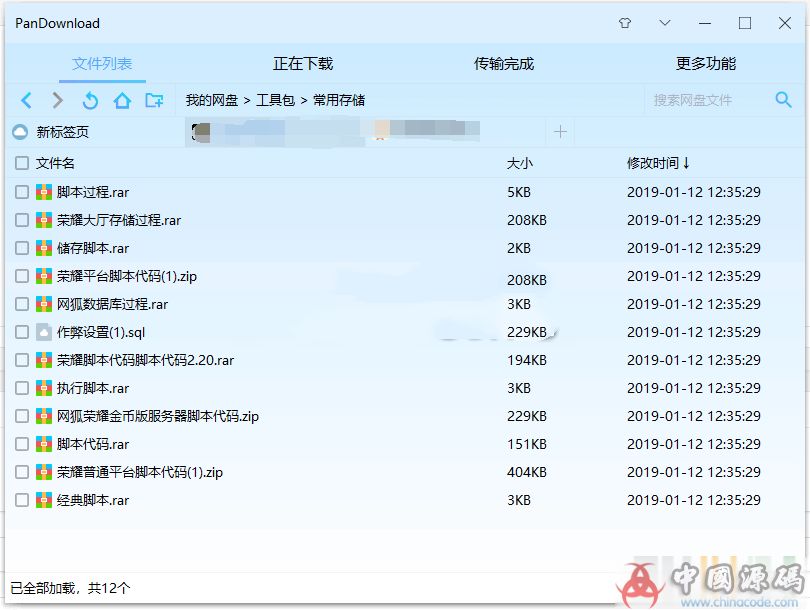Check the box for 执行脚本.rar

(x=22, y=388)
